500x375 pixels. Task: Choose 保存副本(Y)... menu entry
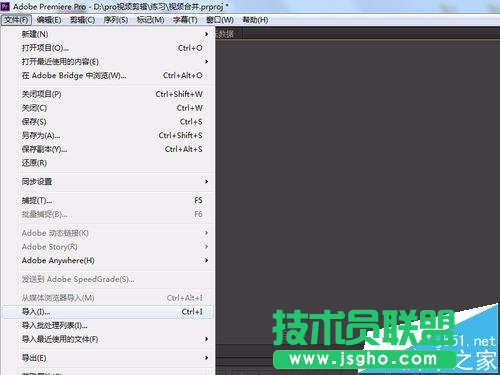(x=107, y=149)
